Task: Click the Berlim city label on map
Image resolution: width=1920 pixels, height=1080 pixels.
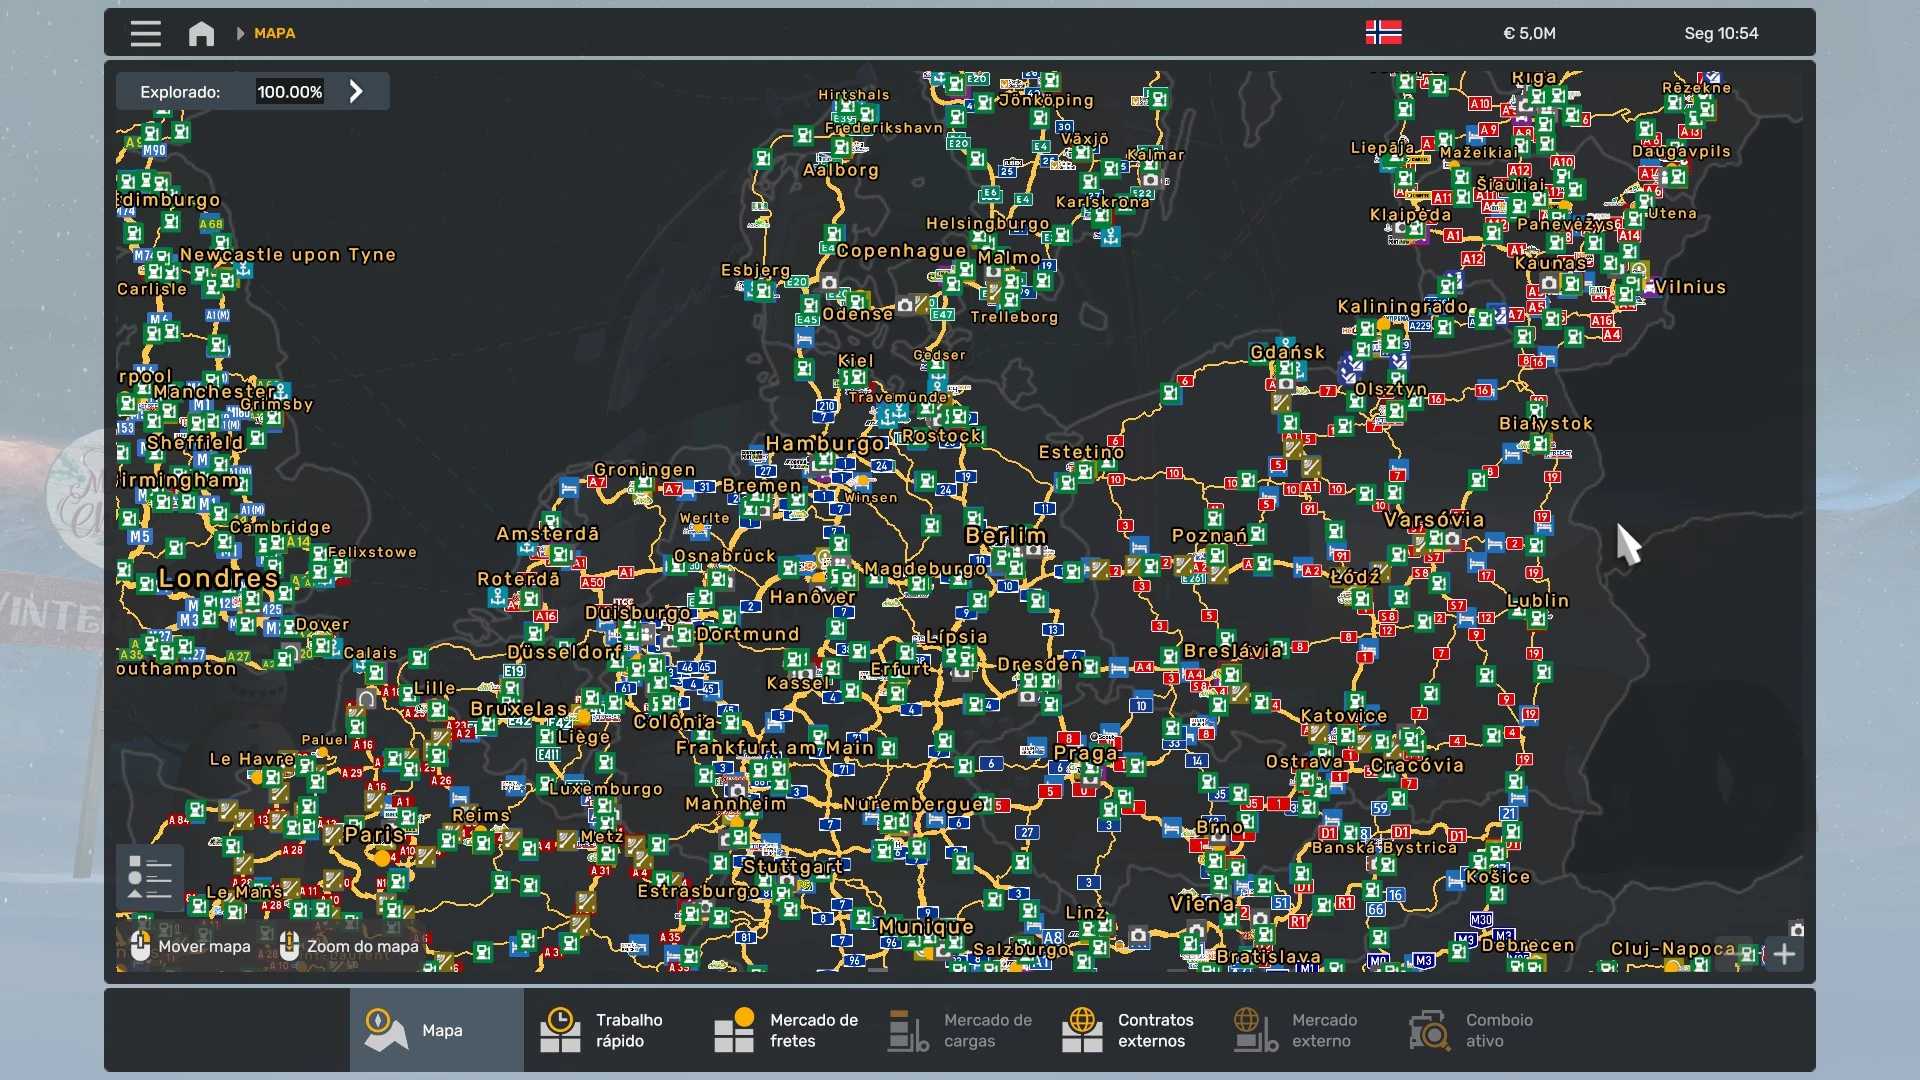Action: coord(1005,535)
